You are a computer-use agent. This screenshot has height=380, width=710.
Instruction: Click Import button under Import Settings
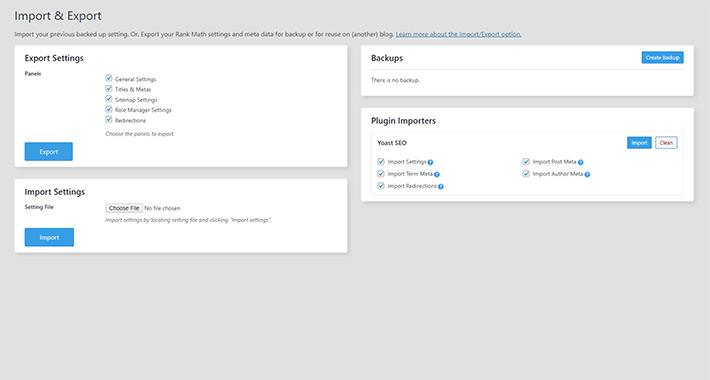coord(49,237)
